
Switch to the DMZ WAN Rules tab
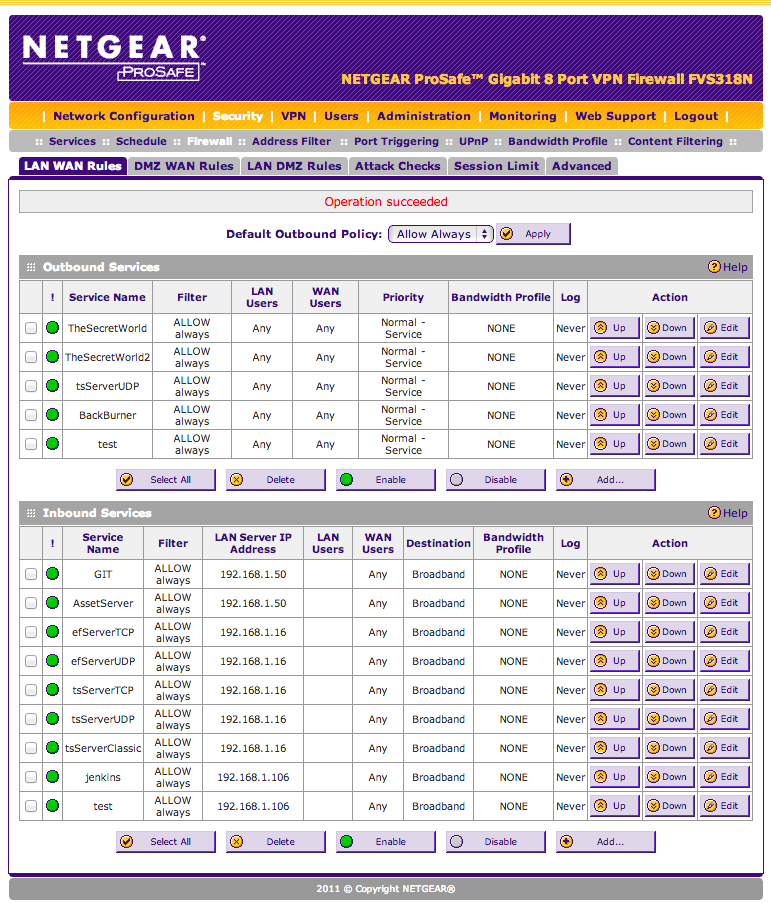point(184,166)
